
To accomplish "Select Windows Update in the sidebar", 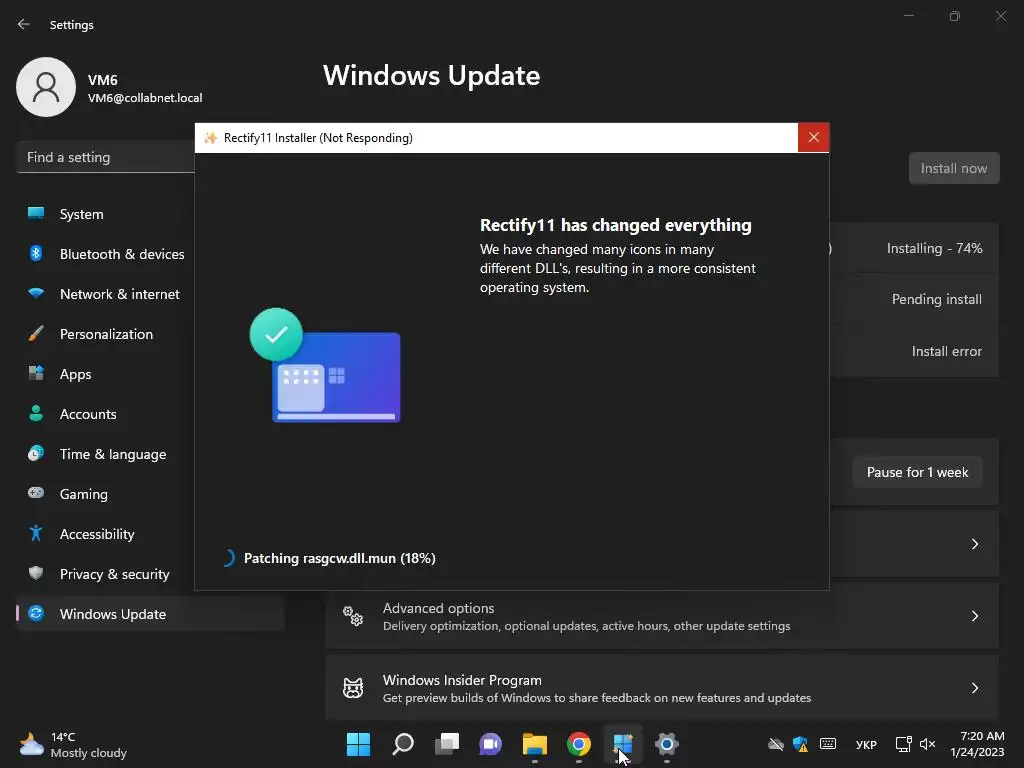I will pyautogui.click(x=150, y=614).
